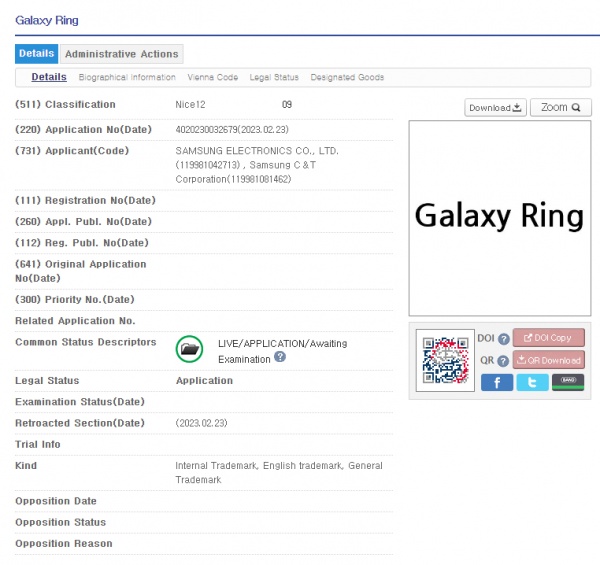Click the DOI help question icon
Image resolution: width=600 pixels, height=565 pixels.
tap(504, 339)
